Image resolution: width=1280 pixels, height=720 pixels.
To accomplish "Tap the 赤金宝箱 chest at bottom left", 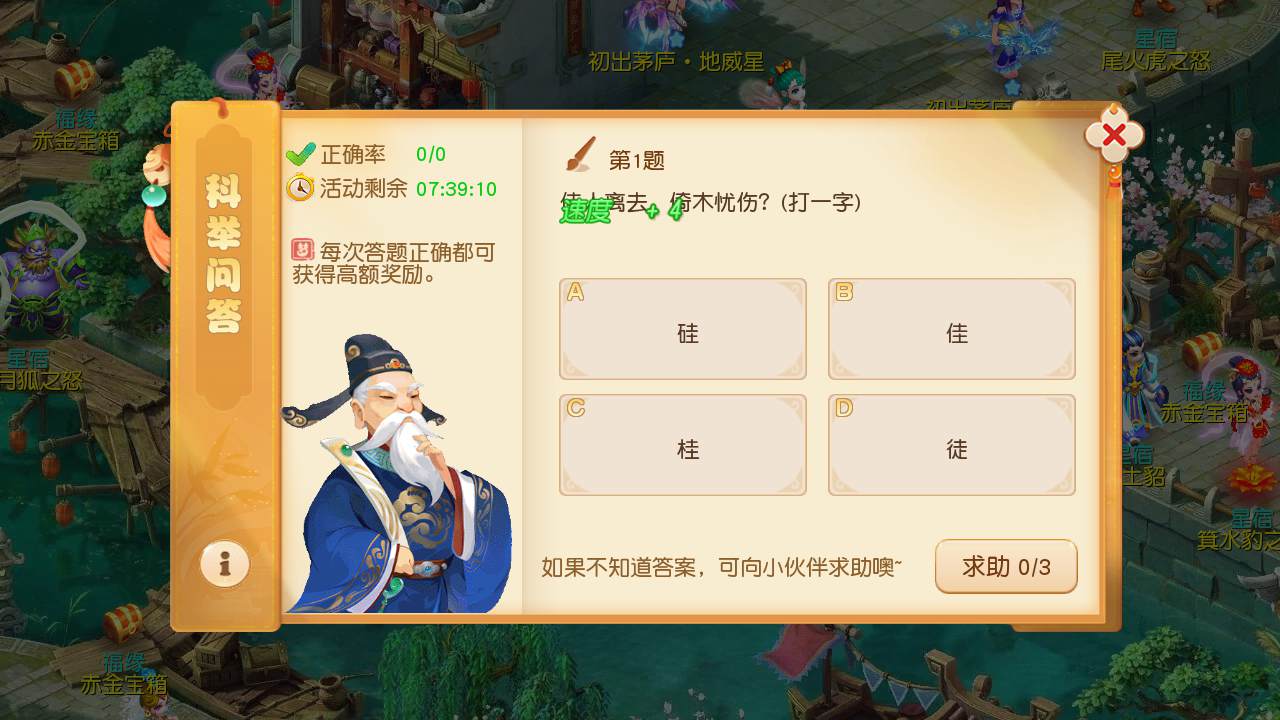I will coord(123,622).
